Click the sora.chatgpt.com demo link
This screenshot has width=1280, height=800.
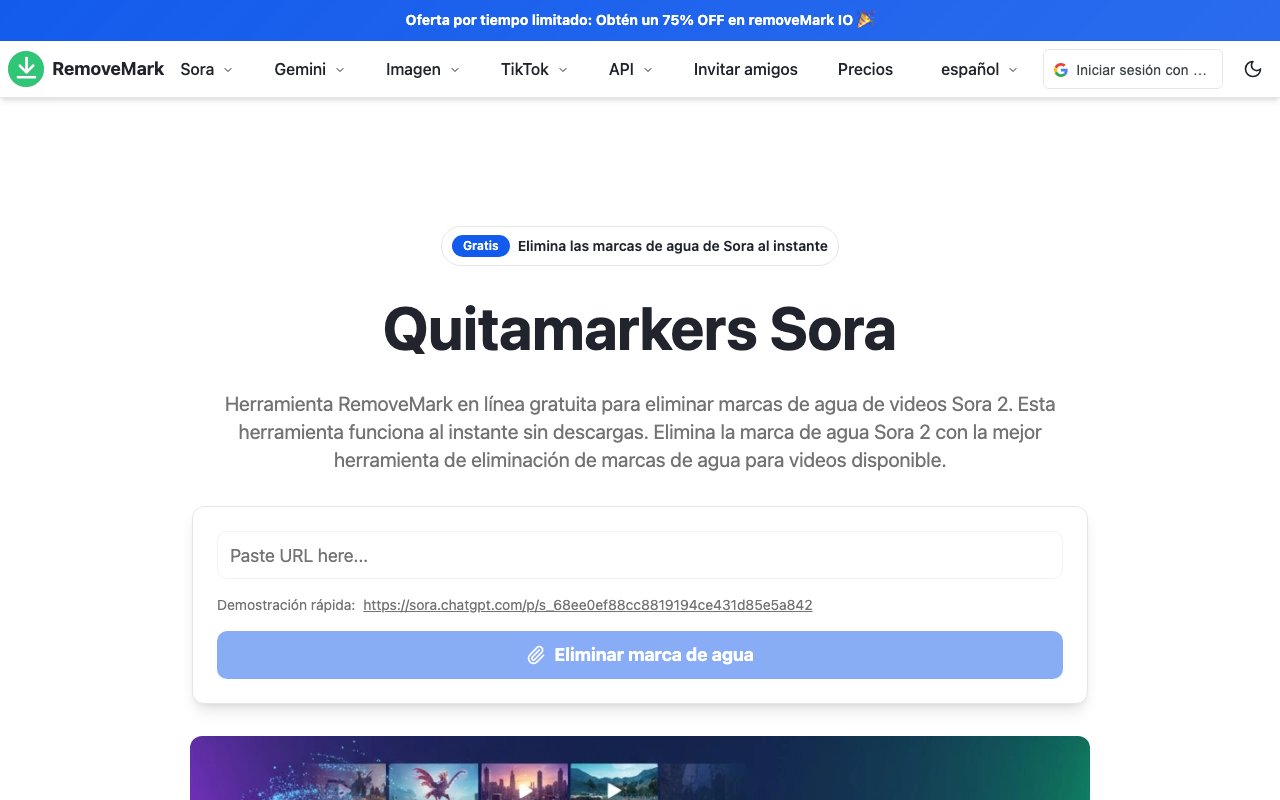(587, 605)
